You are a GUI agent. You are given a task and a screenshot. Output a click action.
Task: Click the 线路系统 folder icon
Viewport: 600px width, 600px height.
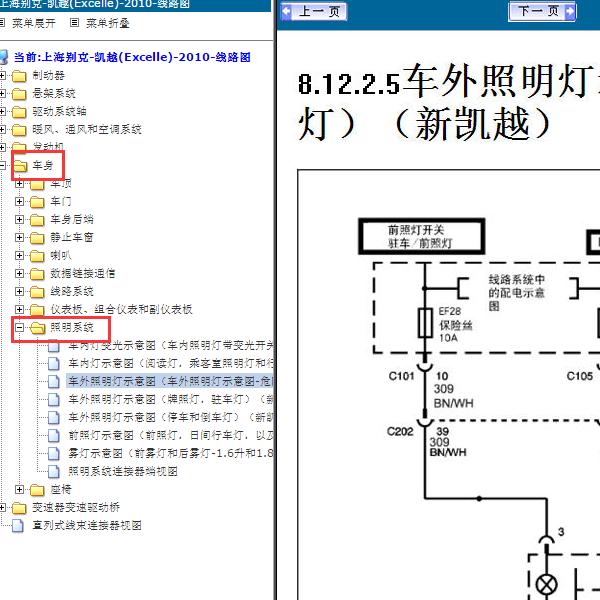[x=37, y=292]
